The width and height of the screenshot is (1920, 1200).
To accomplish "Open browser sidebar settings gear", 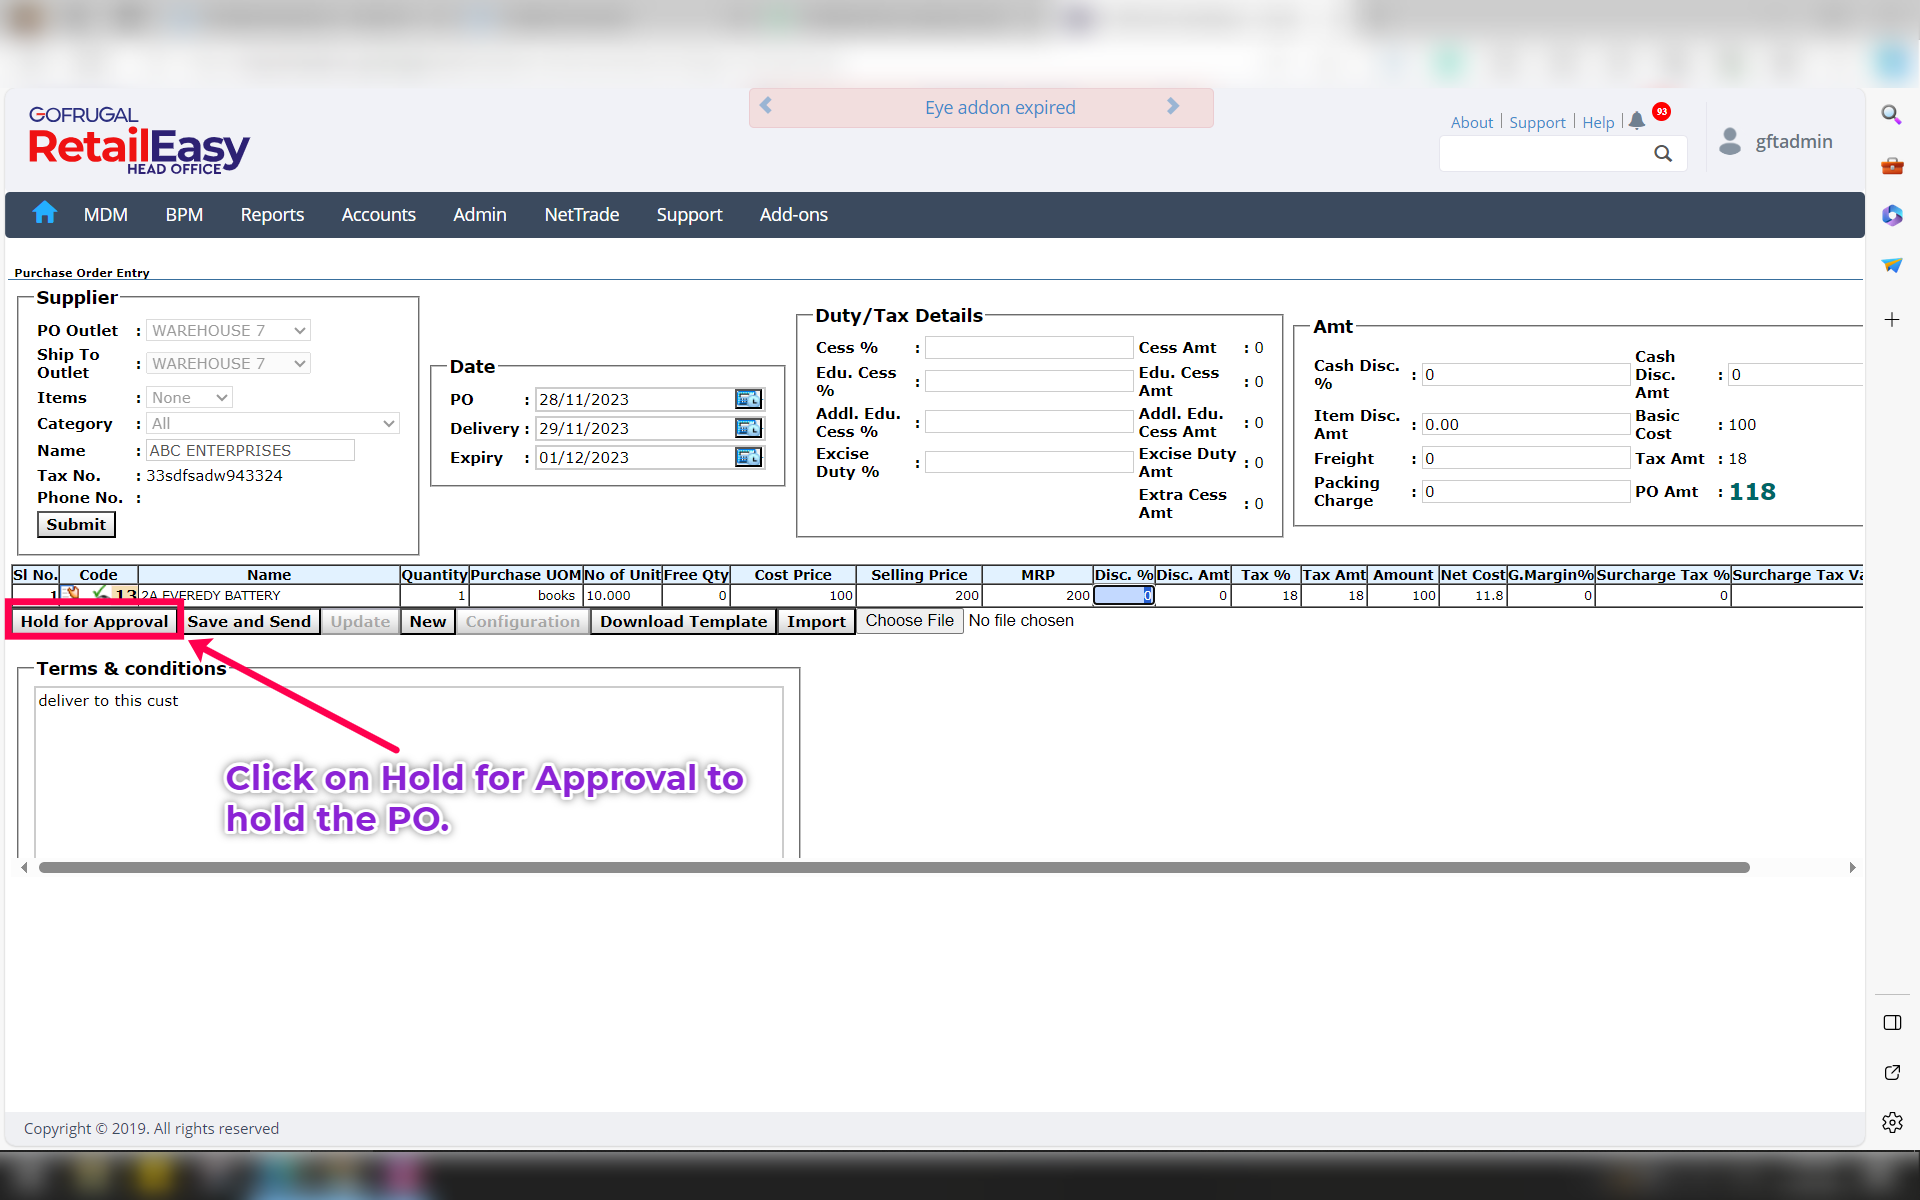I will [x=1892, y=1122].
